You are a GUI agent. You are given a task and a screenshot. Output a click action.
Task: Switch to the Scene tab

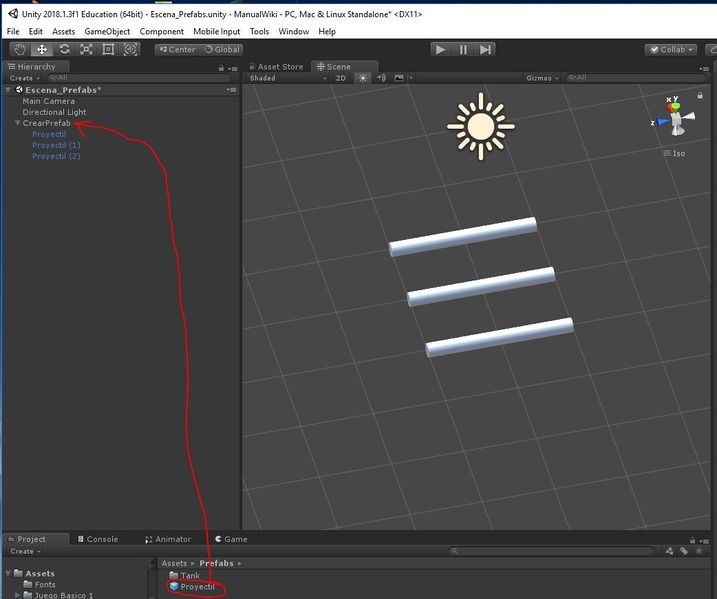[344, 67]
